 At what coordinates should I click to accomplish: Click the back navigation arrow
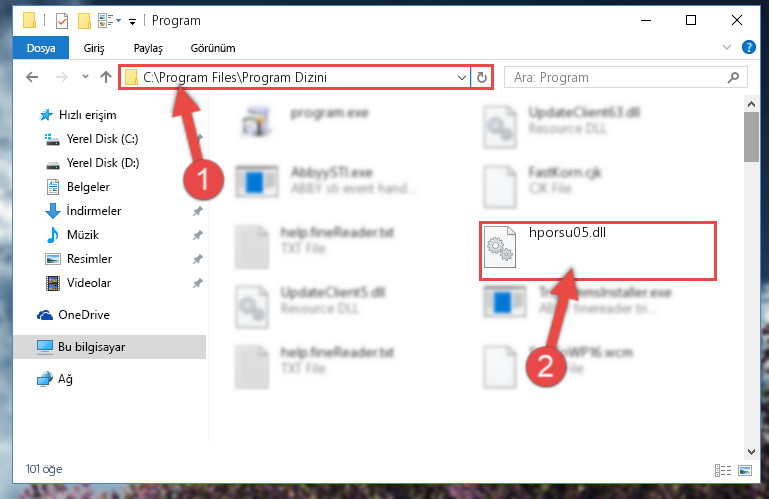[32, 77]
